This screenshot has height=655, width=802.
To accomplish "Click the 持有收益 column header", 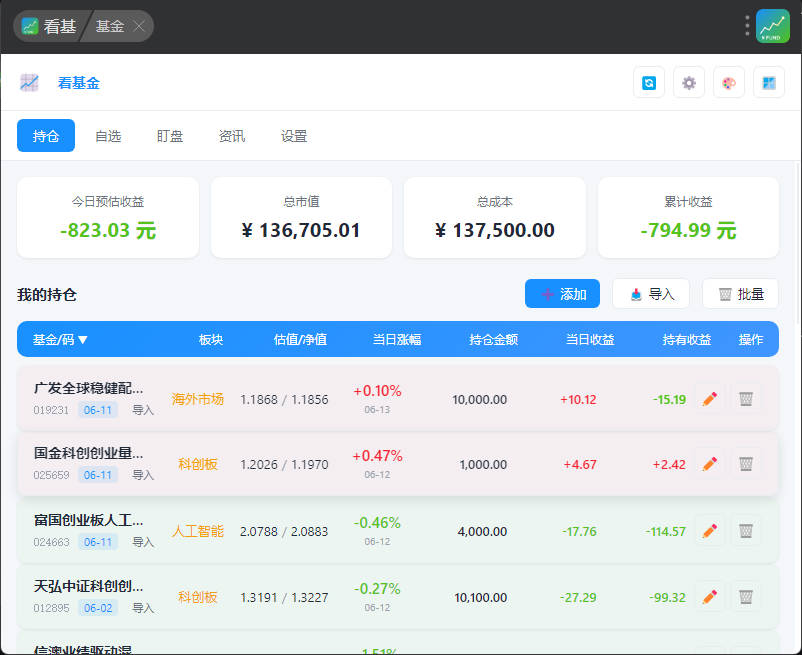I will (686, 340).
